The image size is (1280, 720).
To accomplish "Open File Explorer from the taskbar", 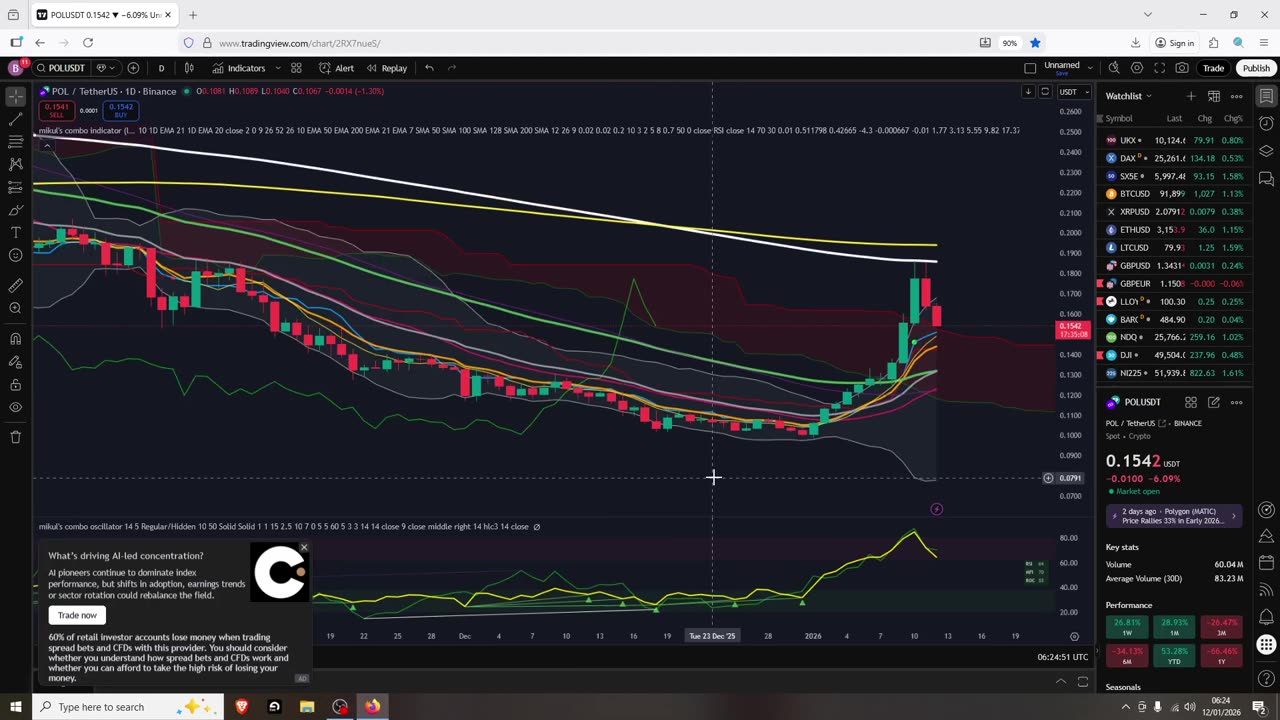I will point(307,707).
